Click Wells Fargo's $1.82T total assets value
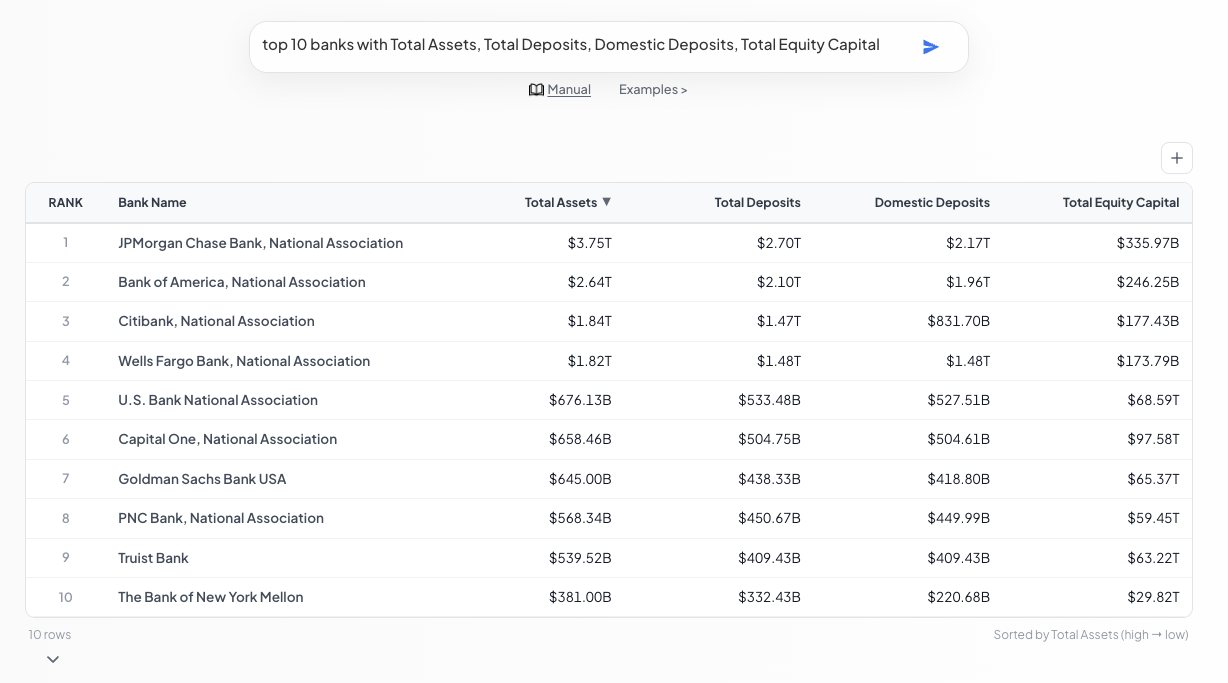1228x683 pixels. (589, 361)
